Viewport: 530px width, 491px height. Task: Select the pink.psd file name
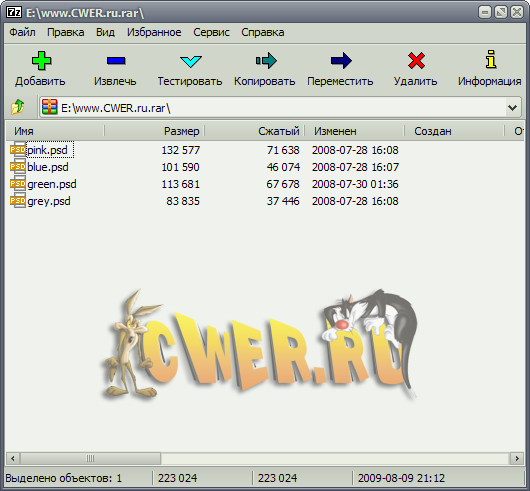coord(47,150)
